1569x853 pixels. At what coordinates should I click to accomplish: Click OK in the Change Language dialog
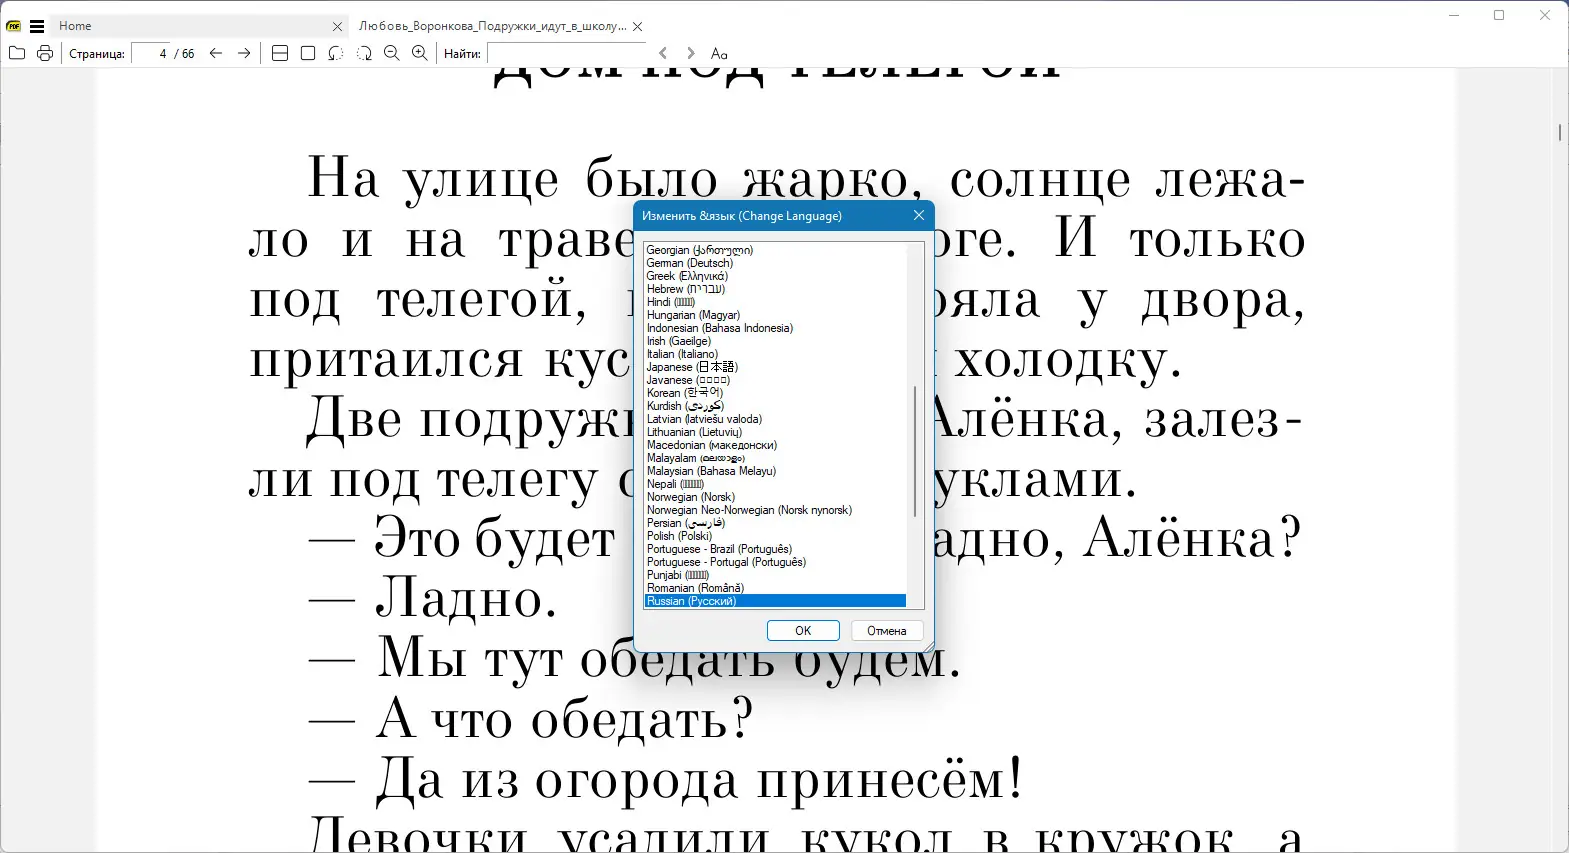803,630
